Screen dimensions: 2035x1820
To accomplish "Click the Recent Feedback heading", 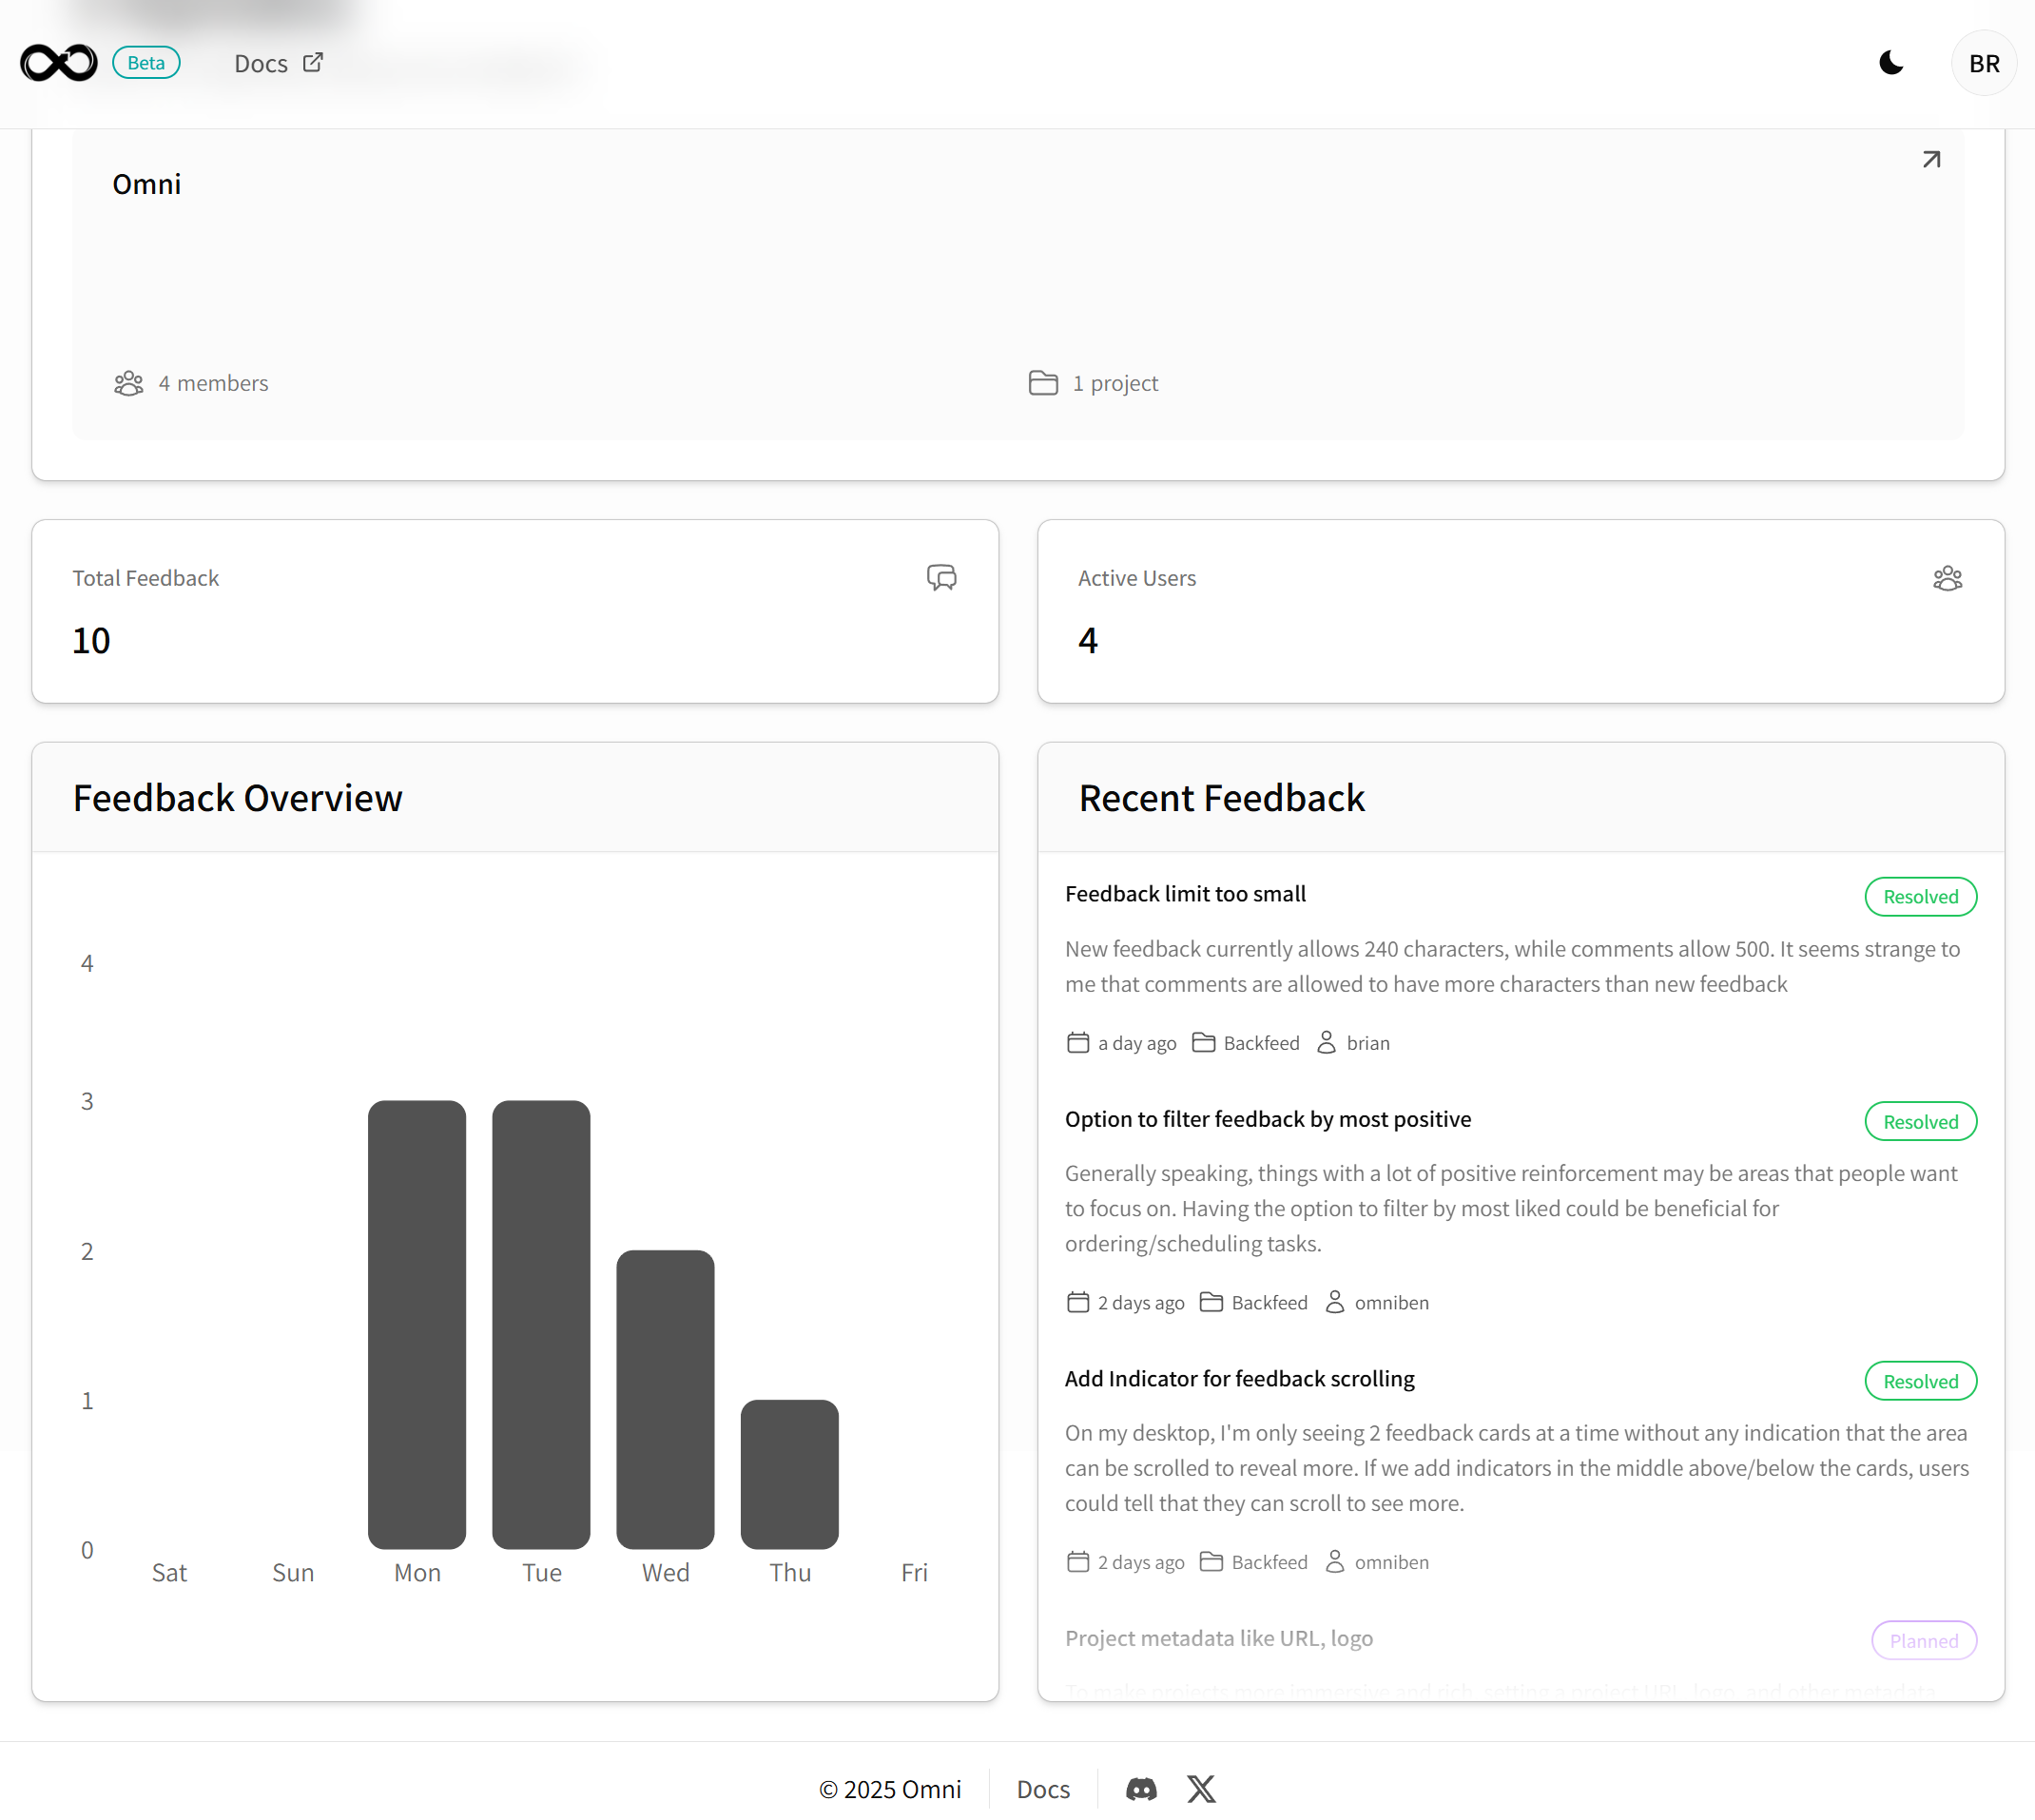I will [x=1221, y=798].
